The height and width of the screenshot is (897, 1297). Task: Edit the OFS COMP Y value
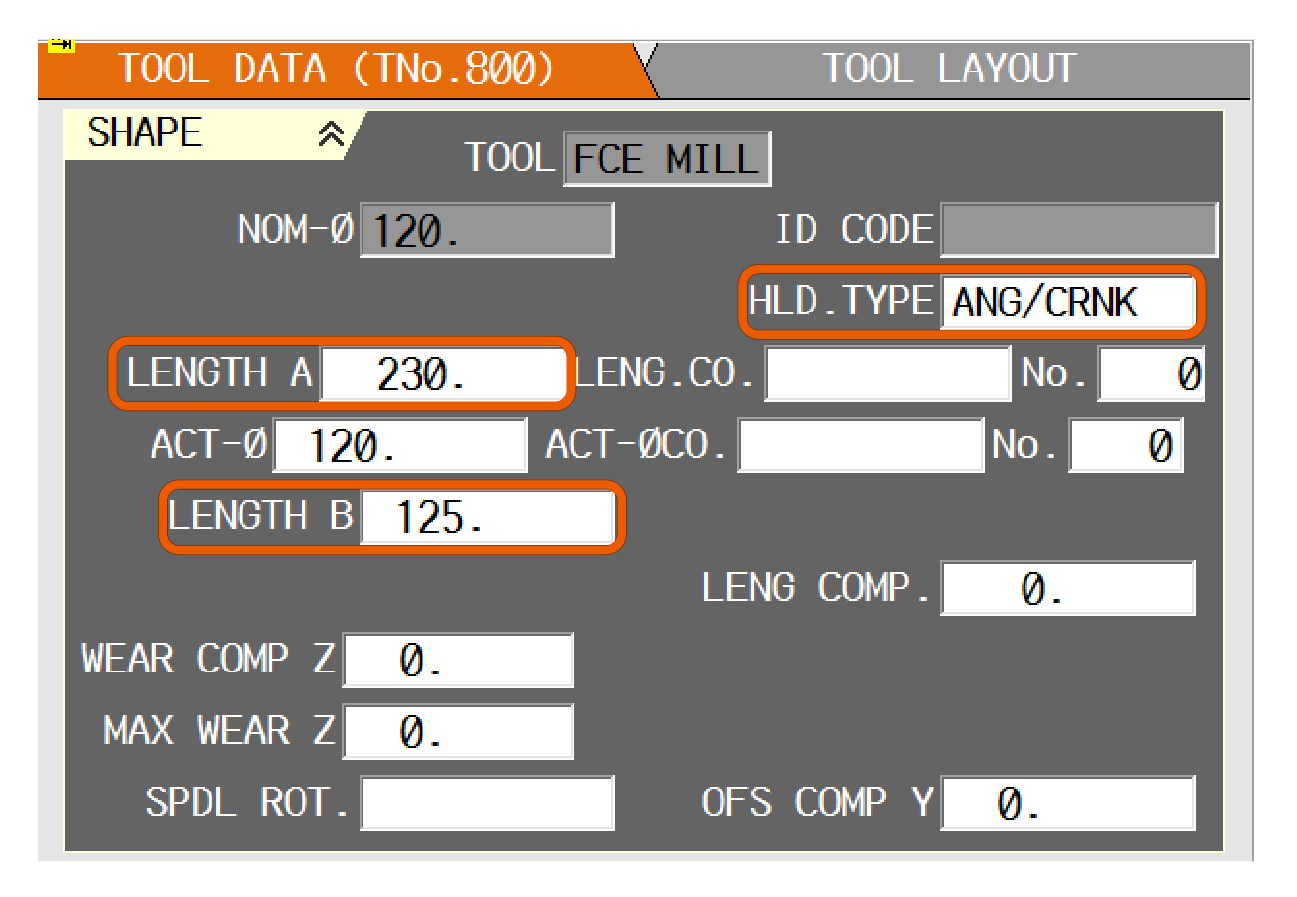pyautogui.click(x=1067, y=804)
